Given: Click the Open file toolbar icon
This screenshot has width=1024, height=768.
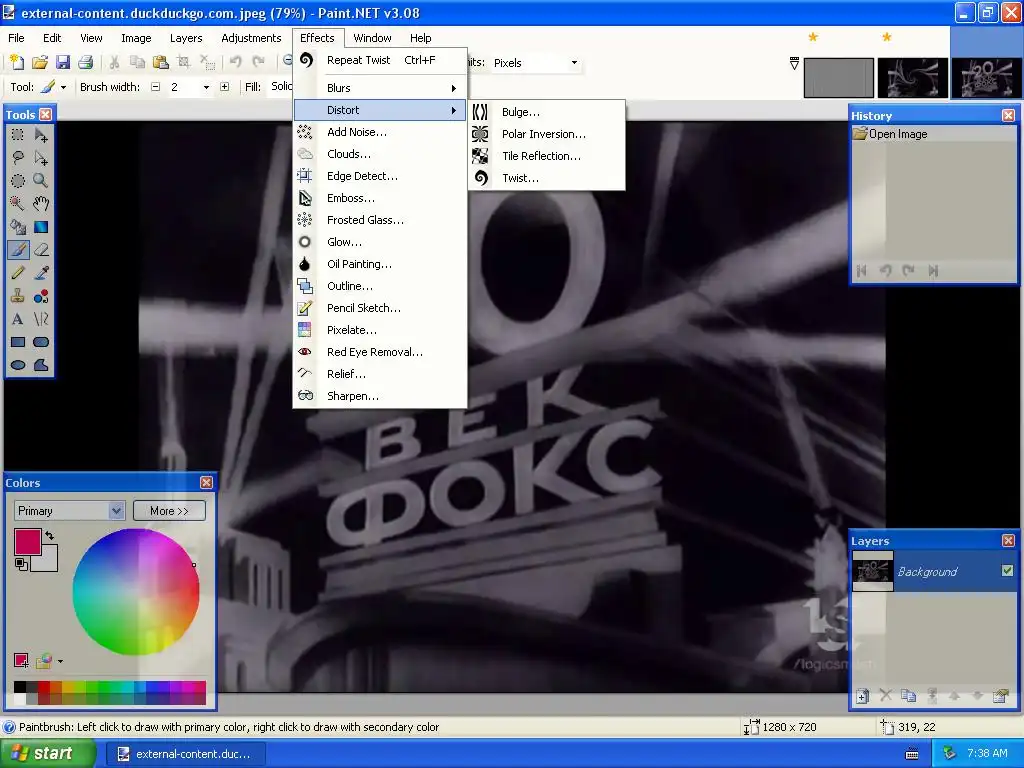Looking at the screenshot, I should (40, 62).
